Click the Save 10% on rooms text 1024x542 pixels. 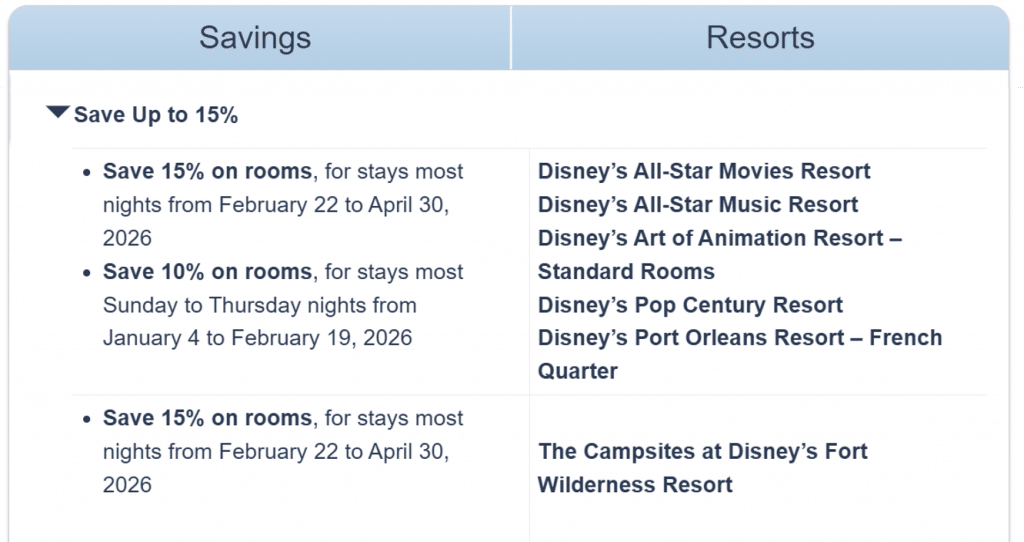[207, 272]
